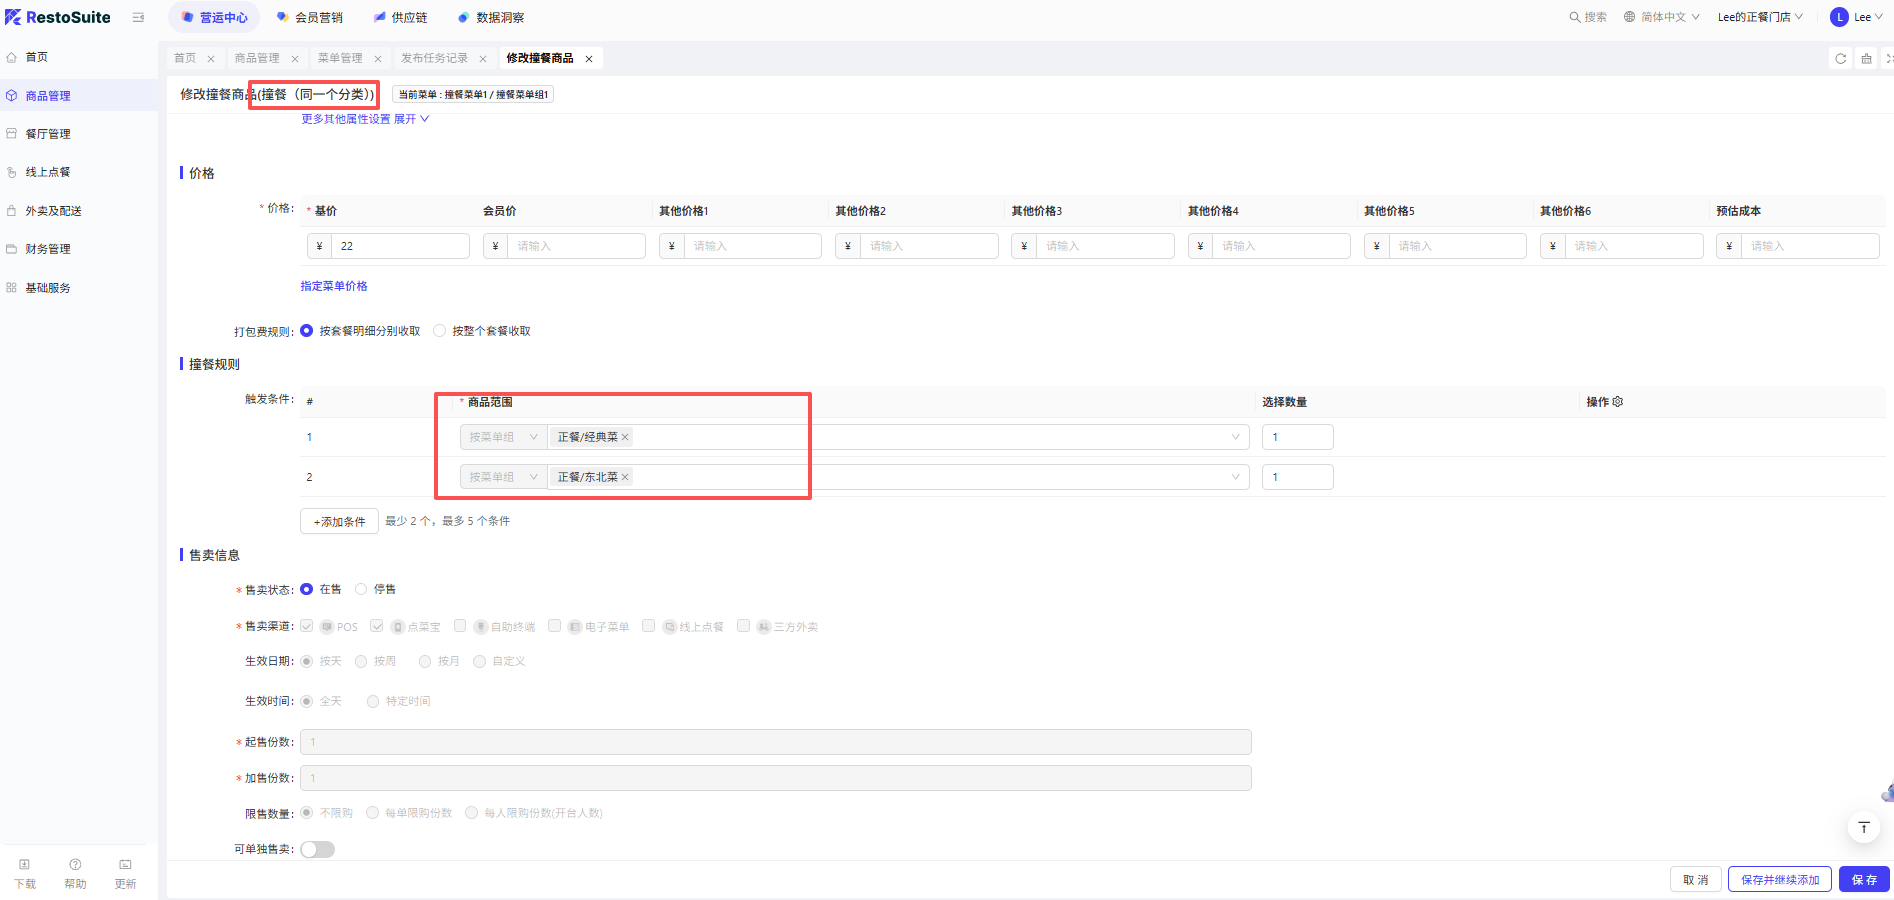Open the 操作 column settings gear
Screen dimensions: 1894x900
[x=1618, y=402]
